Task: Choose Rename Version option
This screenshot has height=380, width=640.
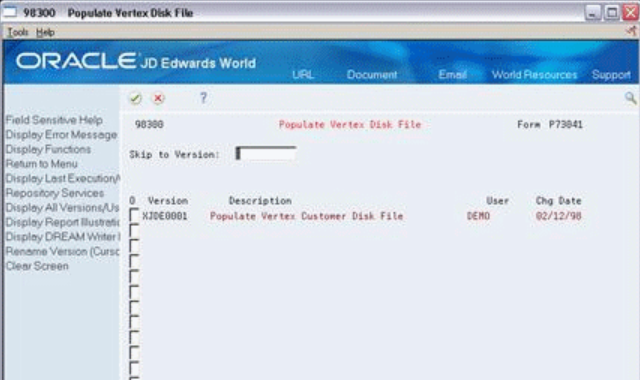Action: [x=62, y=251]
